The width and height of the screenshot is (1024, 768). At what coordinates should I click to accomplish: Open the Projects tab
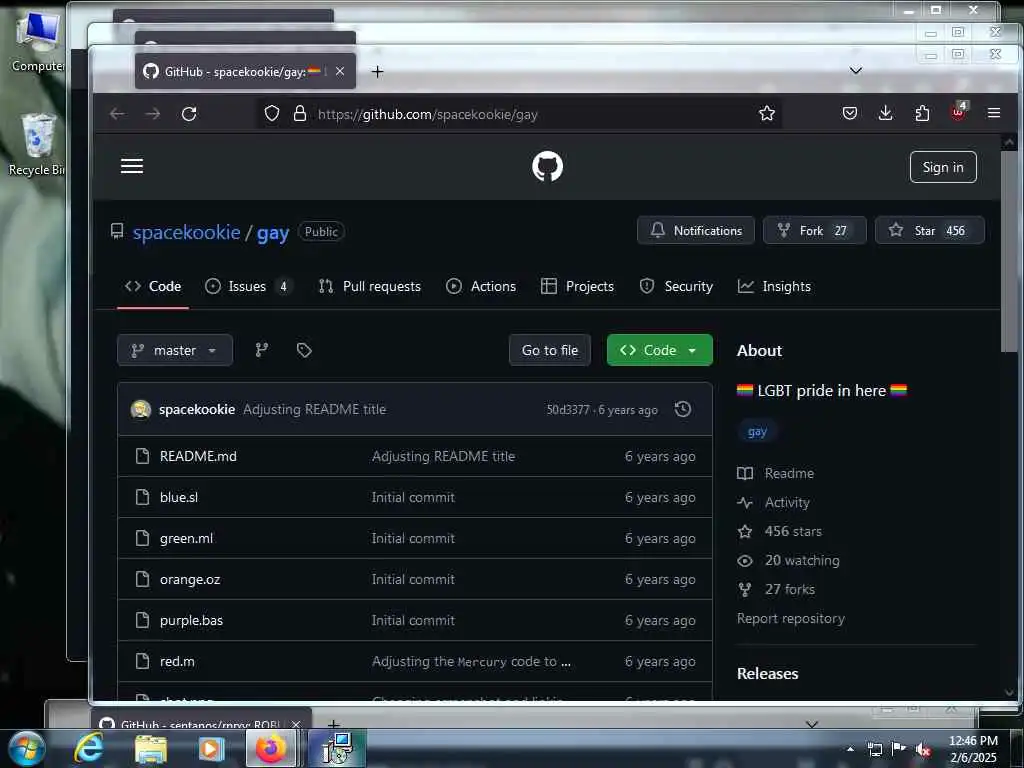578,286
